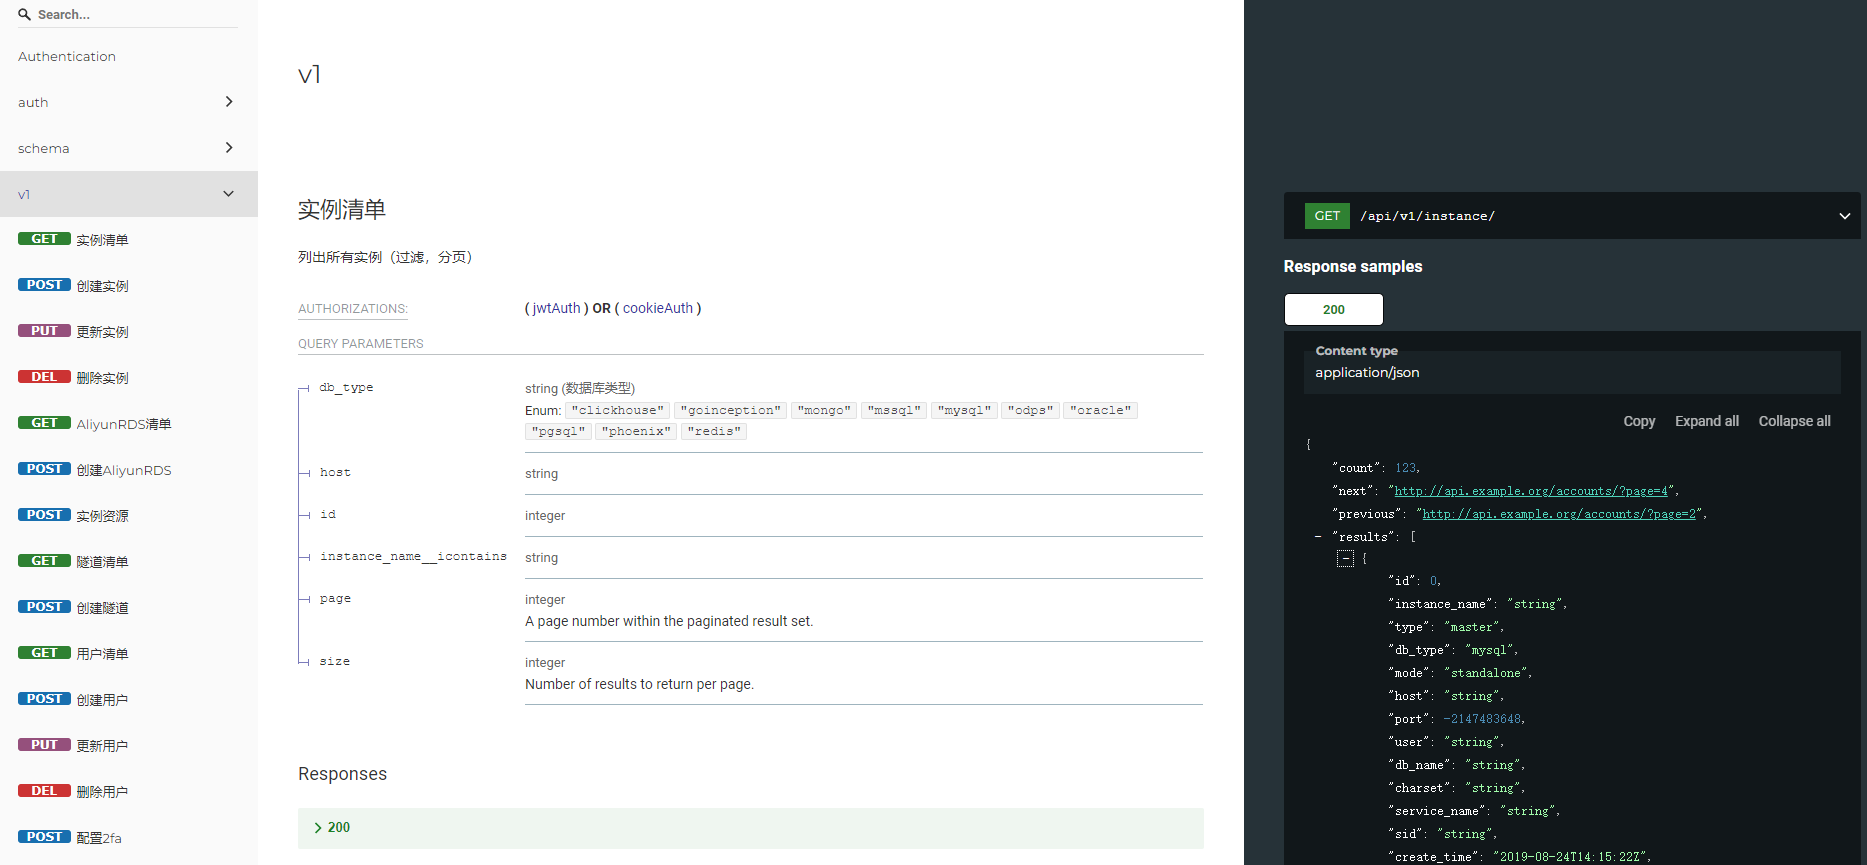Expand the /api/v1/instance/ endpoint dropdown
Viewport: 1867px width, 865px height.
(x=1844, y=216)
